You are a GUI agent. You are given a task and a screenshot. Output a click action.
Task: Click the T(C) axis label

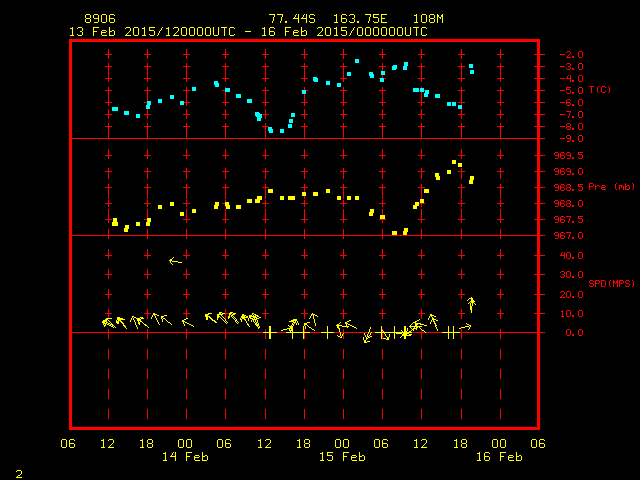click(x=600, y=89)
